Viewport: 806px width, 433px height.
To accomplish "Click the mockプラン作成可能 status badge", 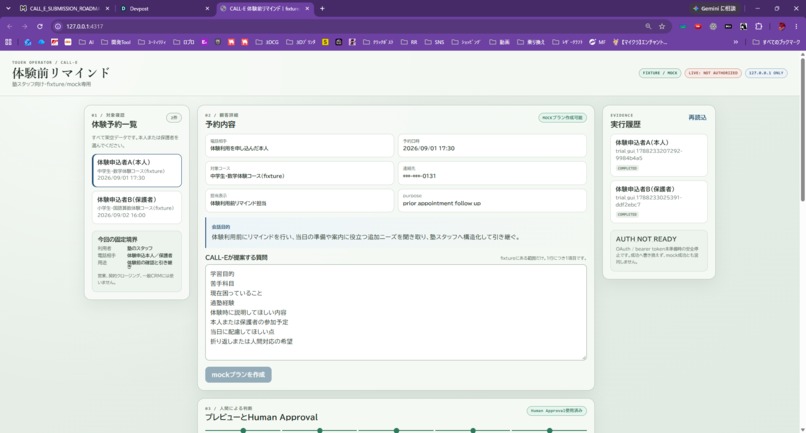I will [562, 118].
